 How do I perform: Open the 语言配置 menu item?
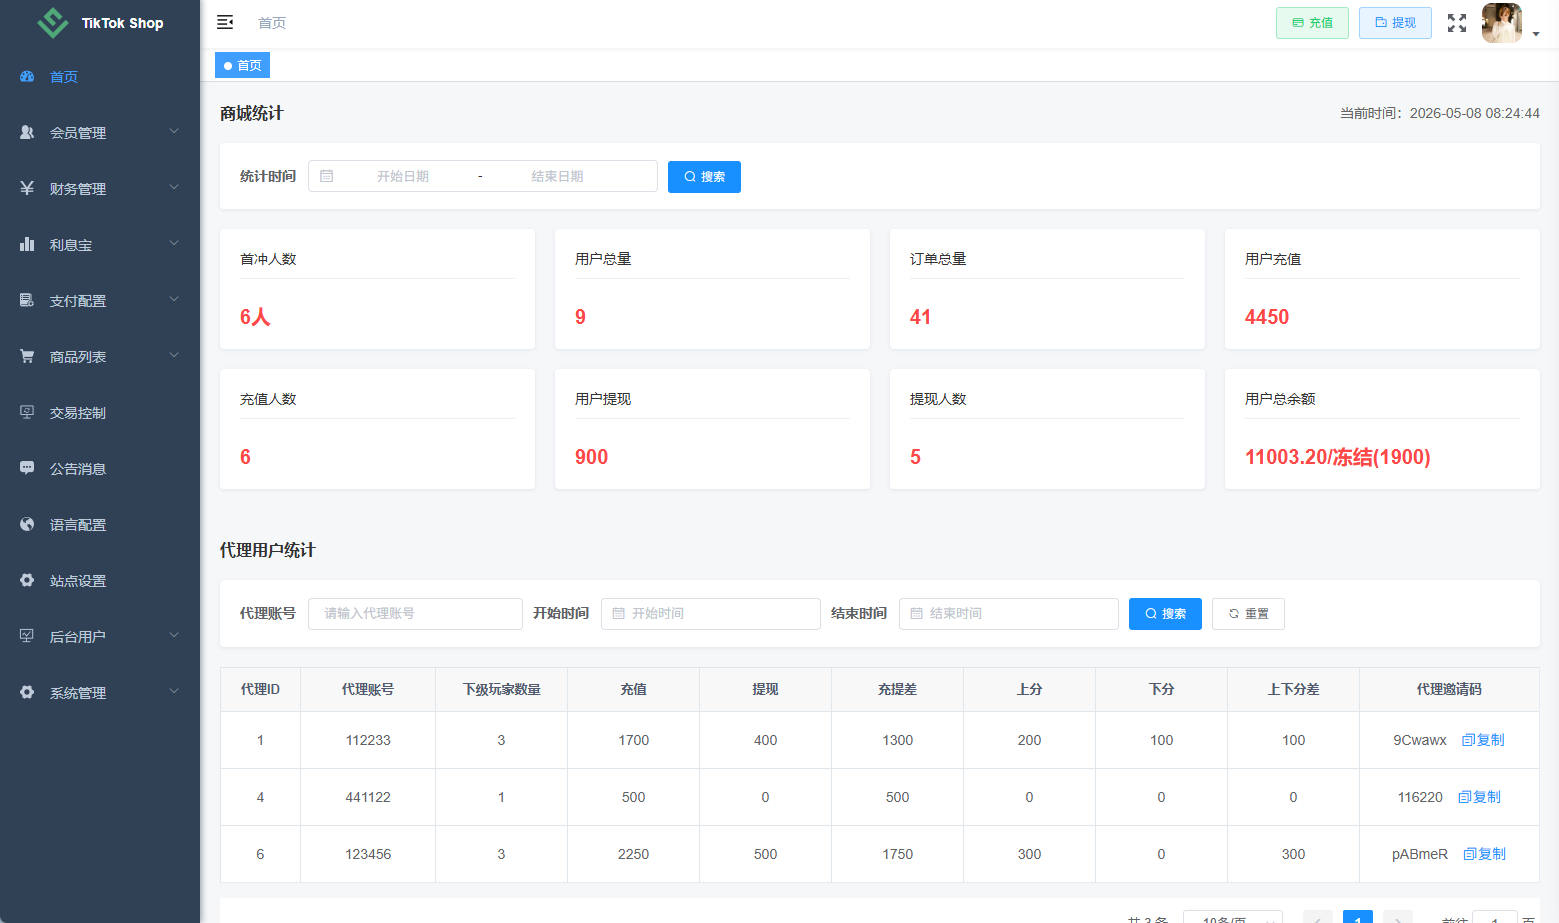[100, 524]
